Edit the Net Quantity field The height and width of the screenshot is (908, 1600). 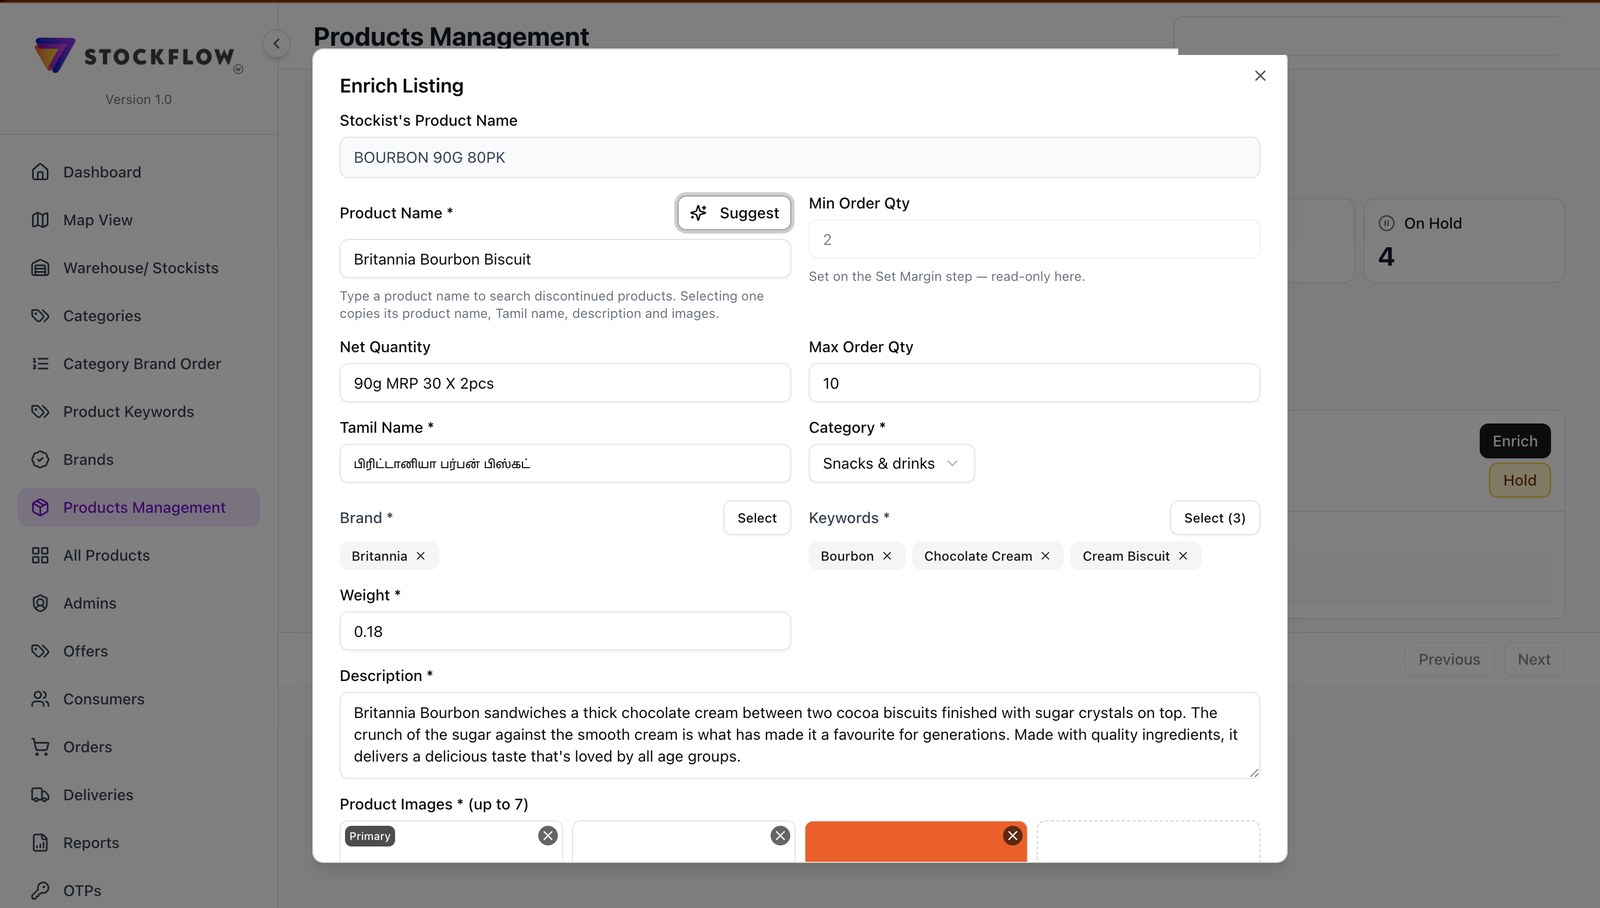click(x=565, y=383)
